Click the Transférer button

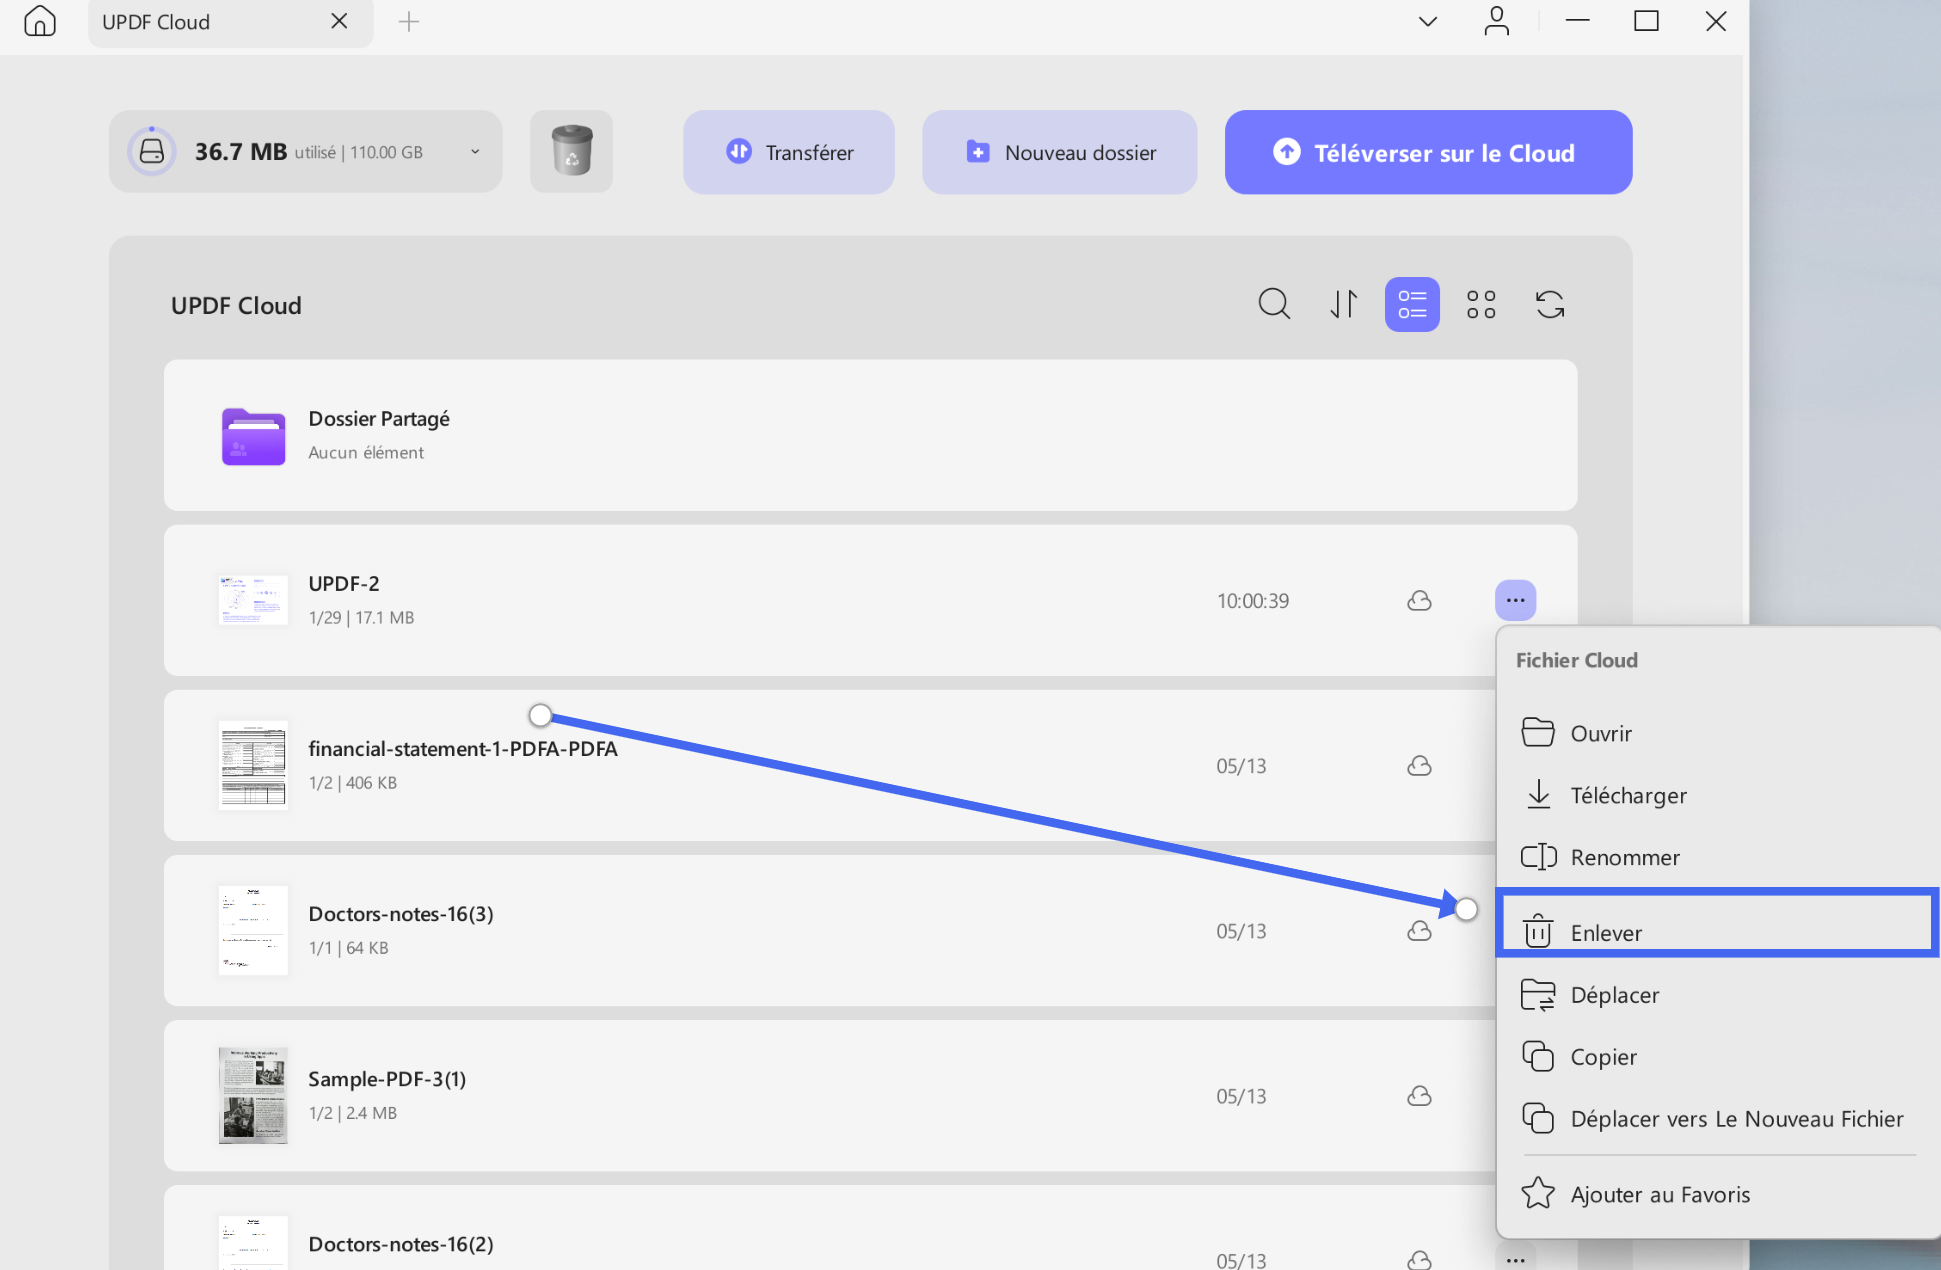pyautogui.click(x=789, y=152)
